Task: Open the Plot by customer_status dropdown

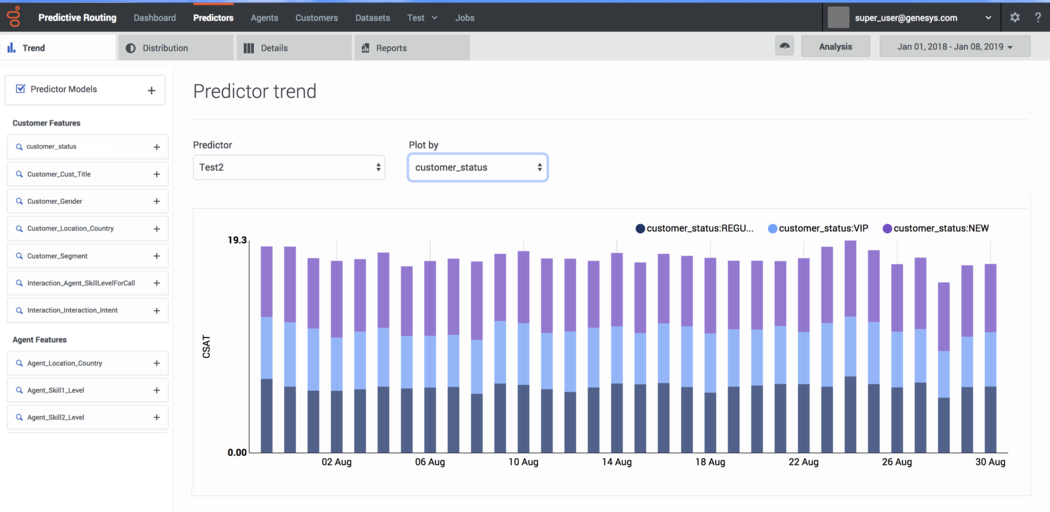Action: pyautogui.click(x=477, y=167)
